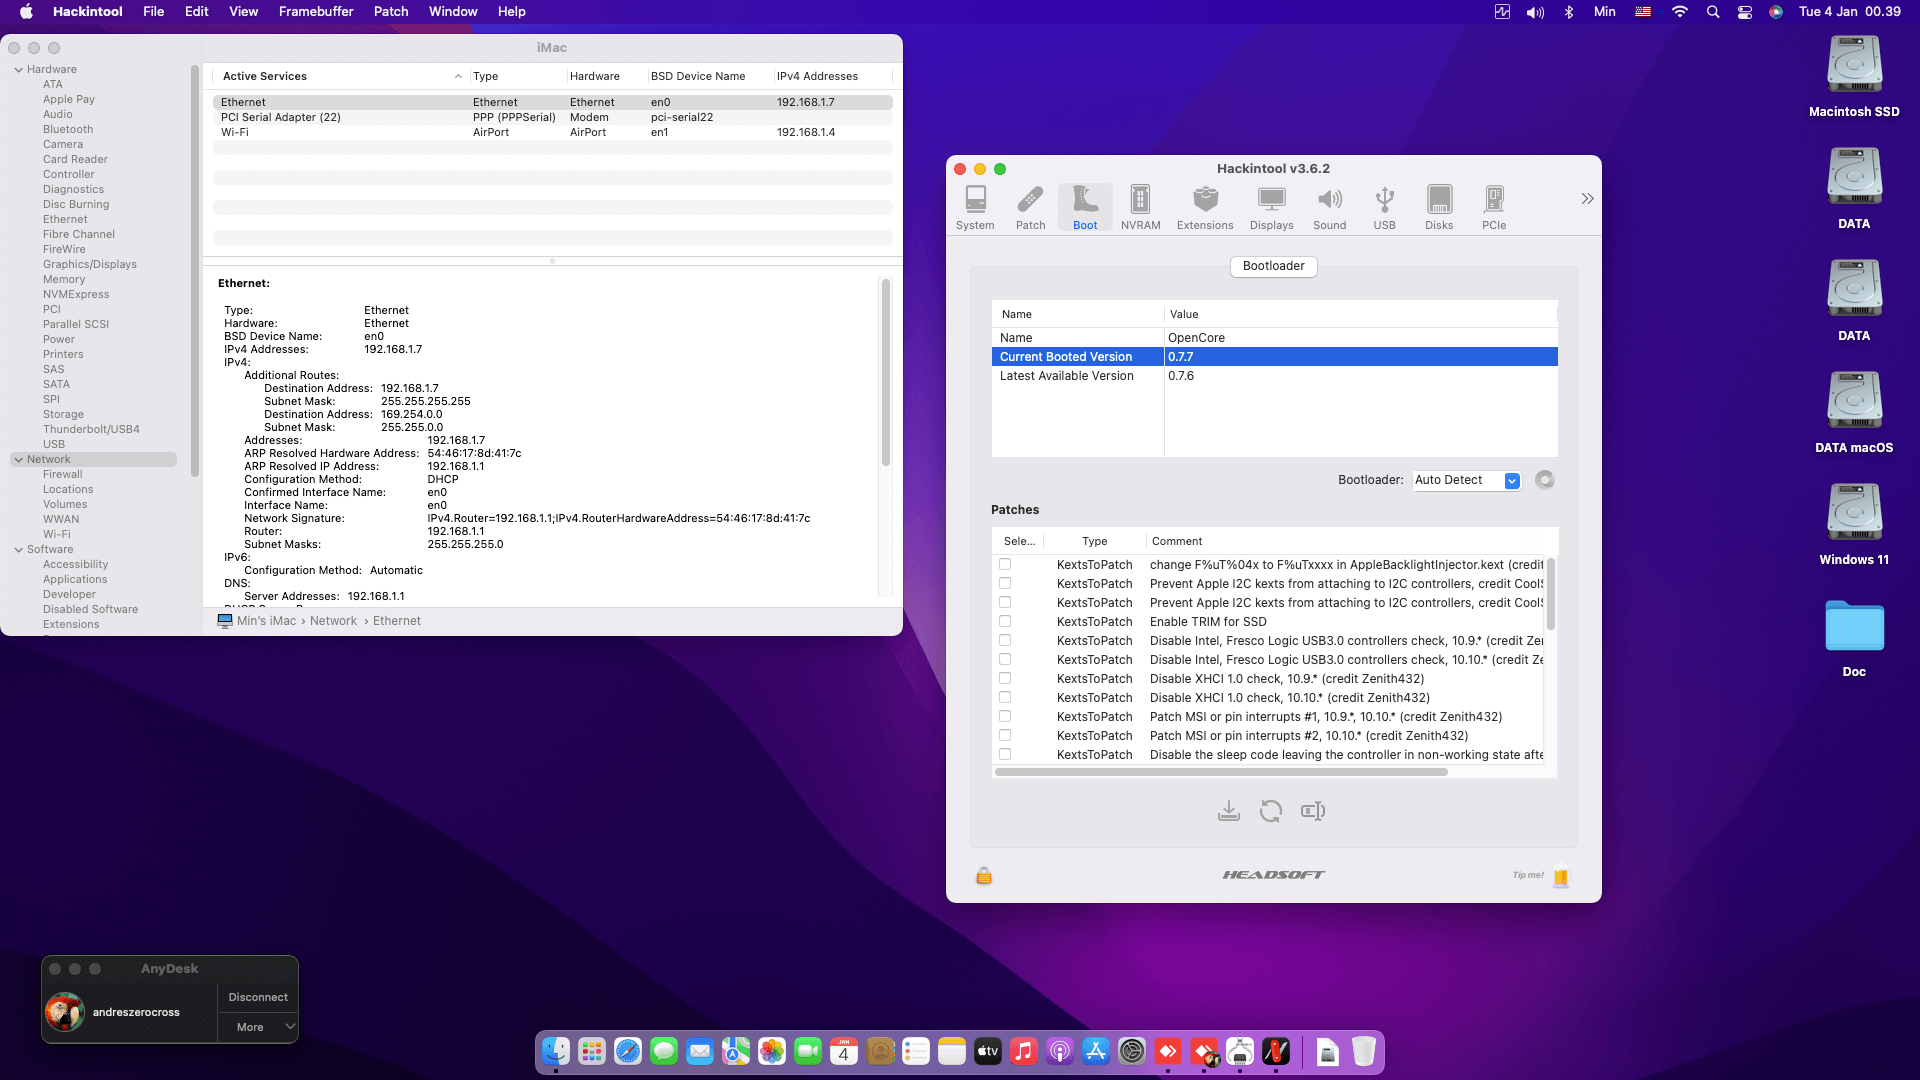Screen dimensions: 1920x1080
Task: Check the Patch MSI interrupts #2 checkbox
Action: point(1005,736)
